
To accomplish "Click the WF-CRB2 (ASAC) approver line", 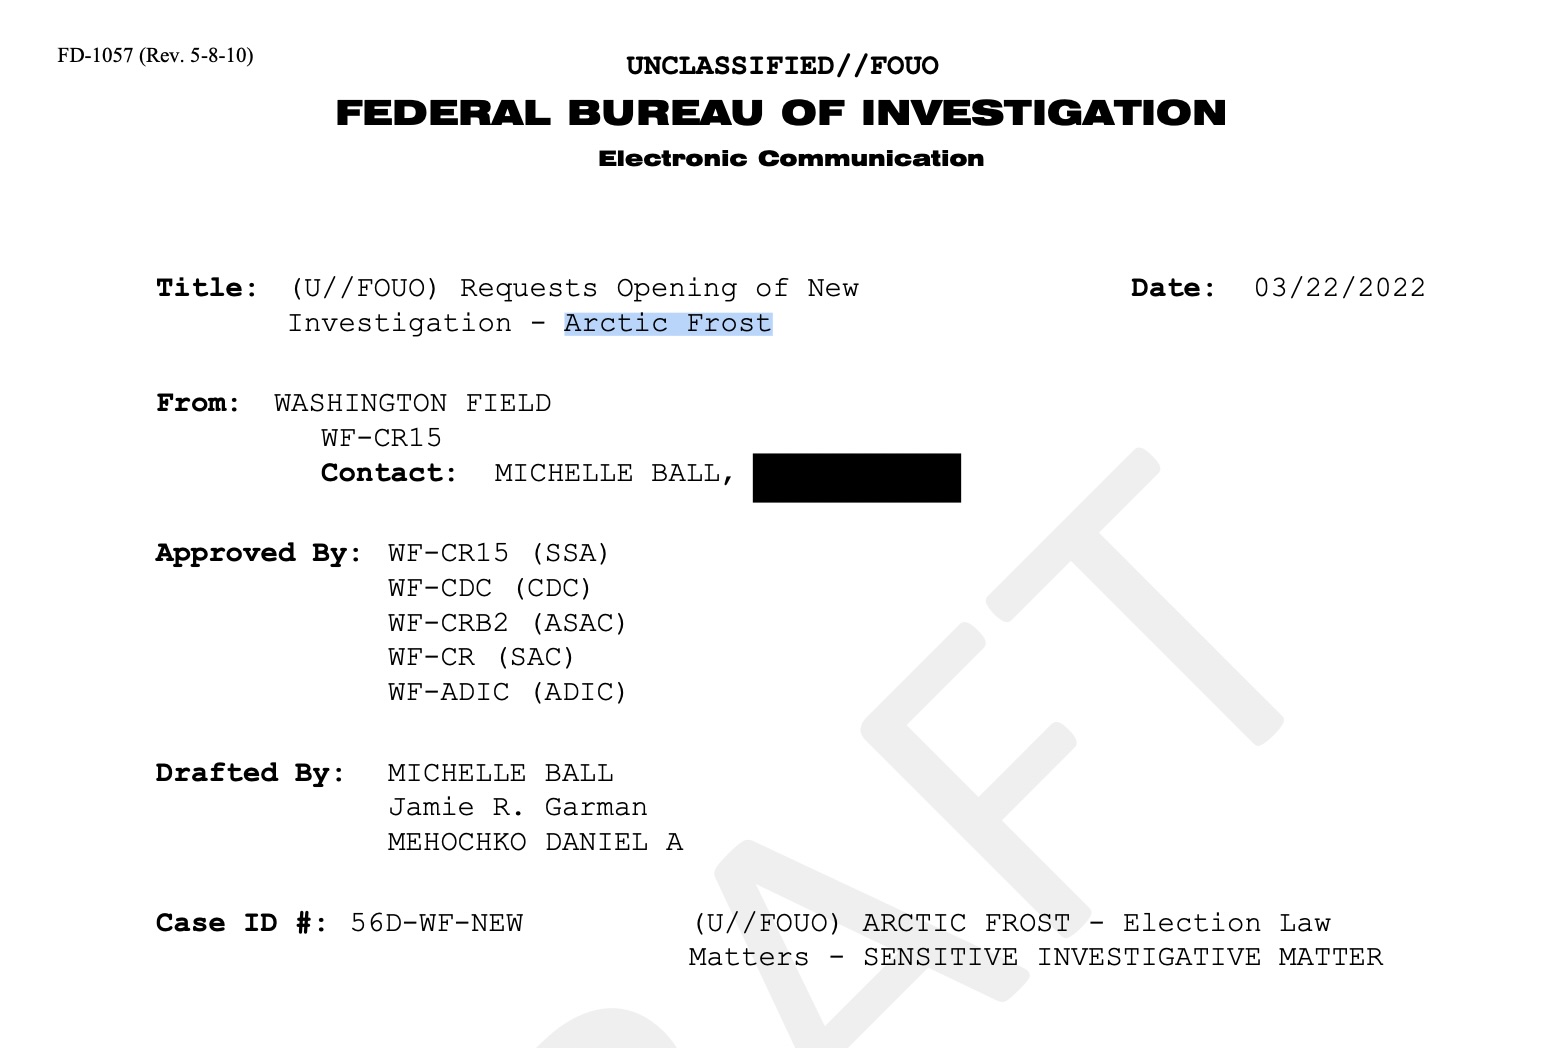I will (507, 623).
